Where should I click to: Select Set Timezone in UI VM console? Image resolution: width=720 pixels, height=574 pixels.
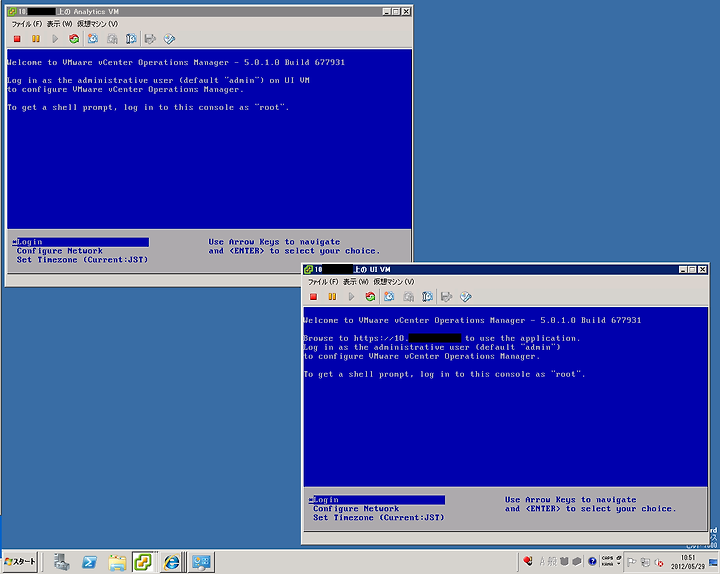click(x=378, y=518)
